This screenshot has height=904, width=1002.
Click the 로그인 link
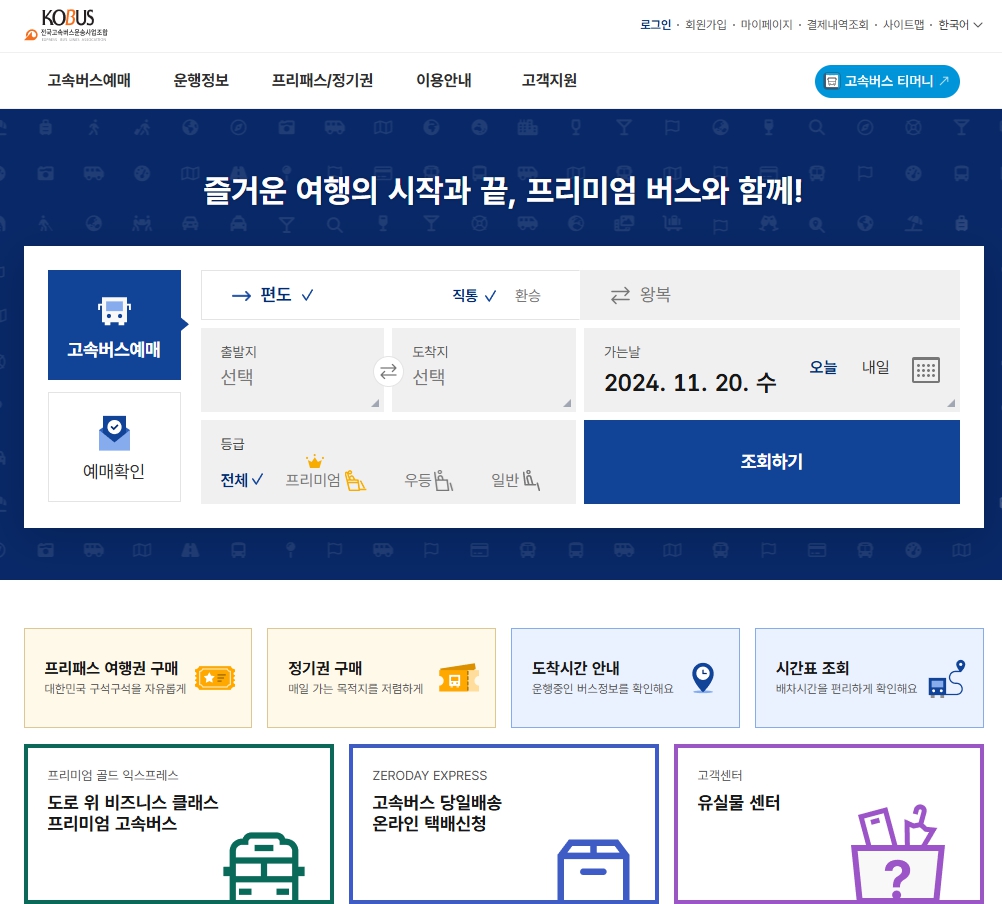(656, 22)
